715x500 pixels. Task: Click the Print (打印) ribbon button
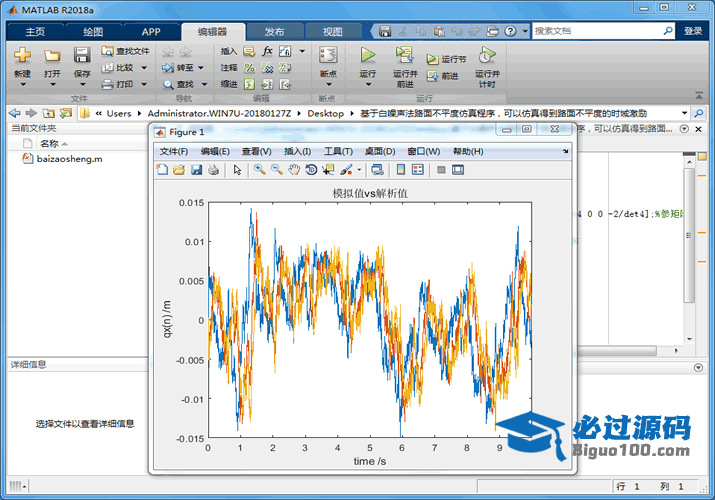[118, 84]
